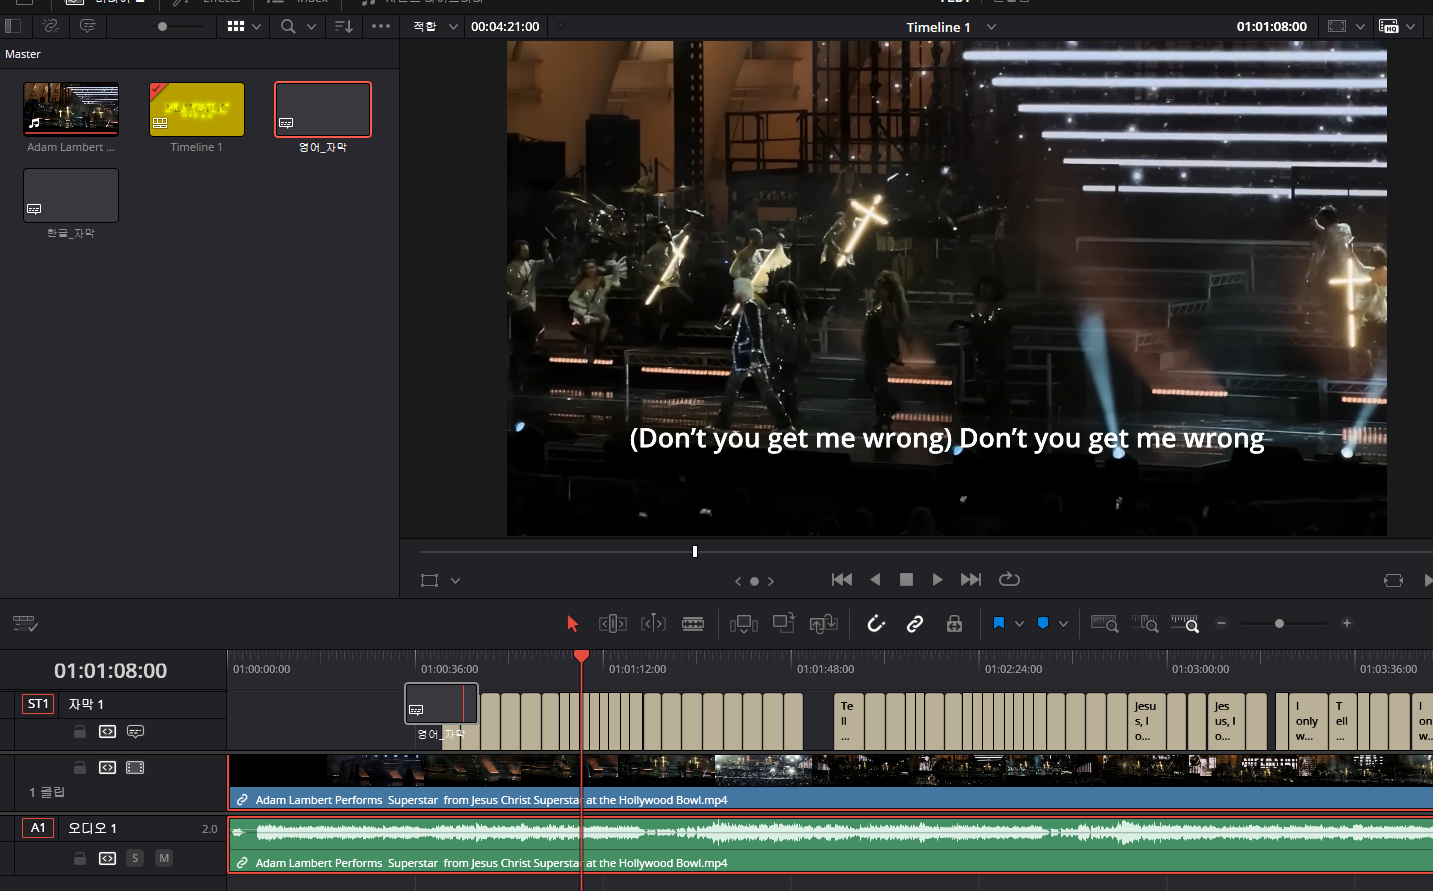Open the viewer zoom 적합 dropdown
Screen dimensions: 1433x891
[436, 26]
